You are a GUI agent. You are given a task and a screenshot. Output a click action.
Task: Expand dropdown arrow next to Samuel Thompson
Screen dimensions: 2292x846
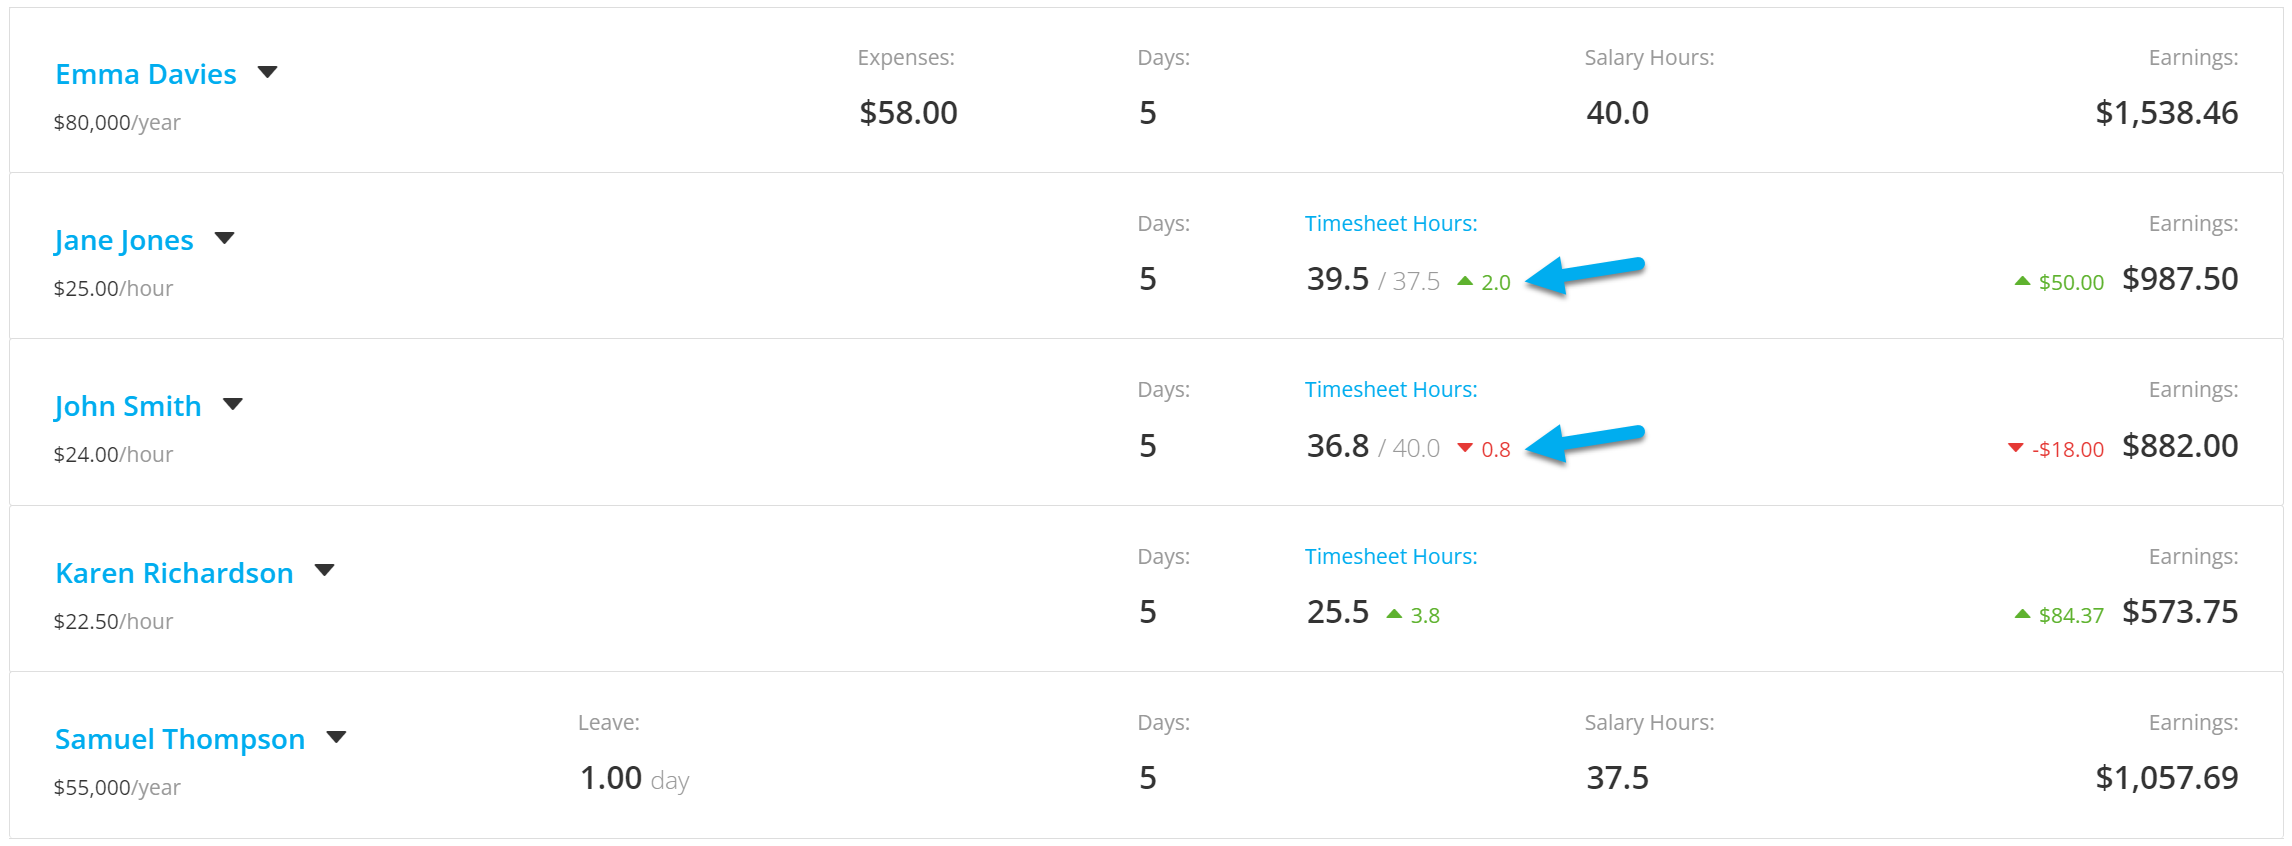[x=337, y=737]
